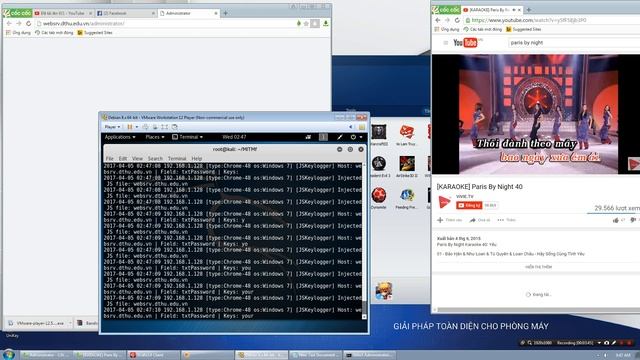
Task: Click the YouTube search box with paris by night
Action: 573,42
